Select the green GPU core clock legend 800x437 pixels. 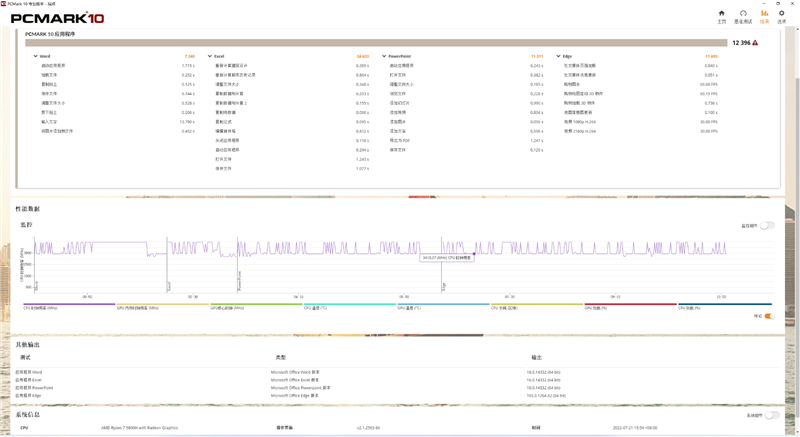(x=256, y=306)
